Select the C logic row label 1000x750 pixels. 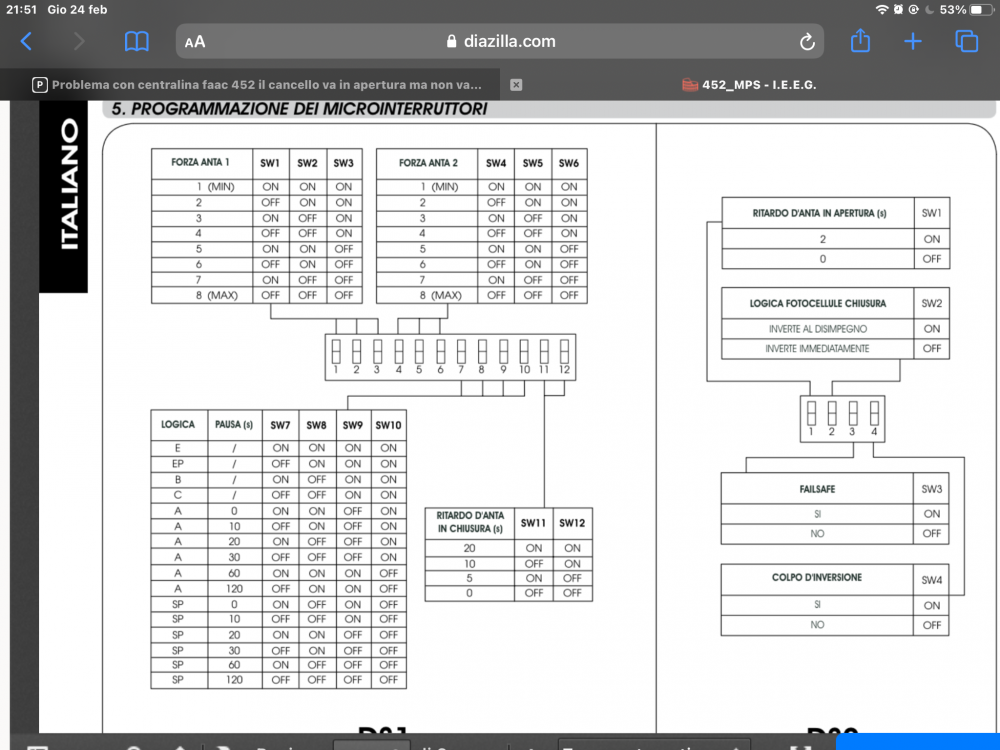[x=177, y=495]
